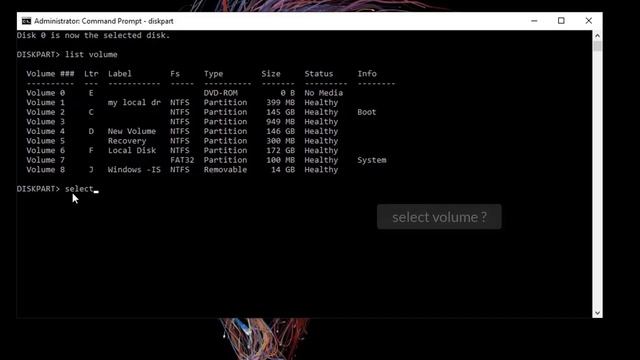
Task: Click the '145 GB' size value
Action: [280, 112]
